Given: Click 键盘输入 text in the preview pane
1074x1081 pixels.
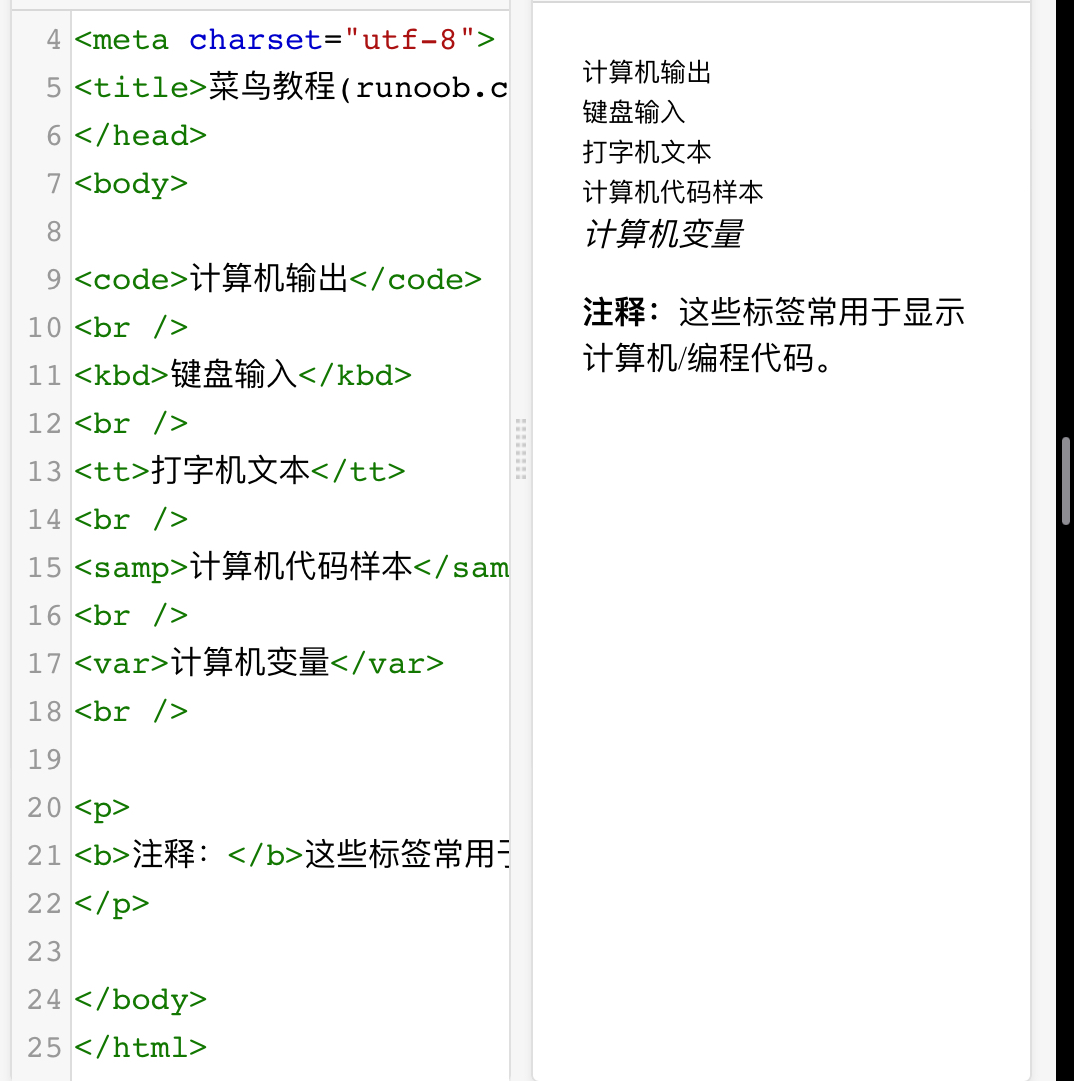Looking at the screenshot, I should 634,112.
